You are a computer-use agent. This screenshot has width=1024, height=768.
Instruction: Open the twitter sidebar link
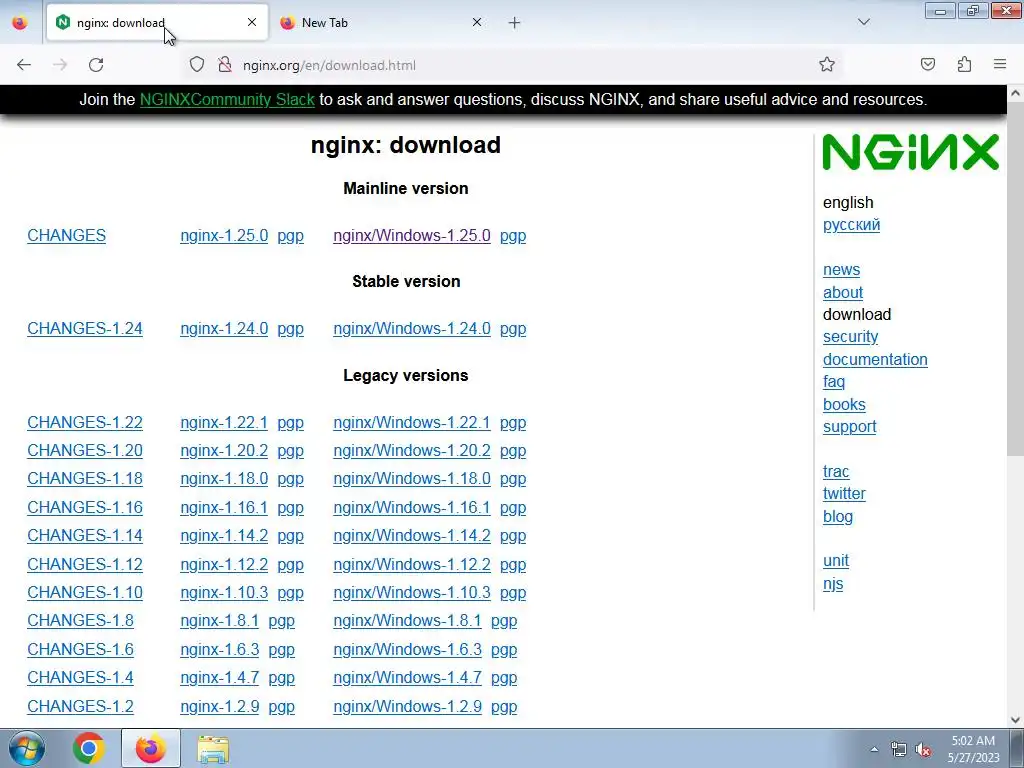tap(844, 494)
